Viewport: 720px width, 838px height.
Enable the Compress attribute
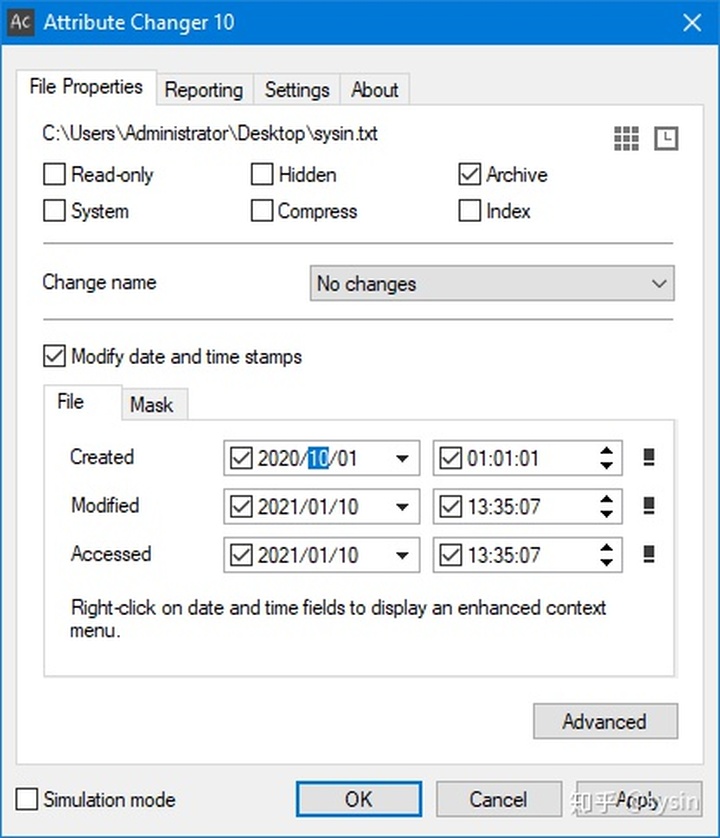tap(262, 211)
